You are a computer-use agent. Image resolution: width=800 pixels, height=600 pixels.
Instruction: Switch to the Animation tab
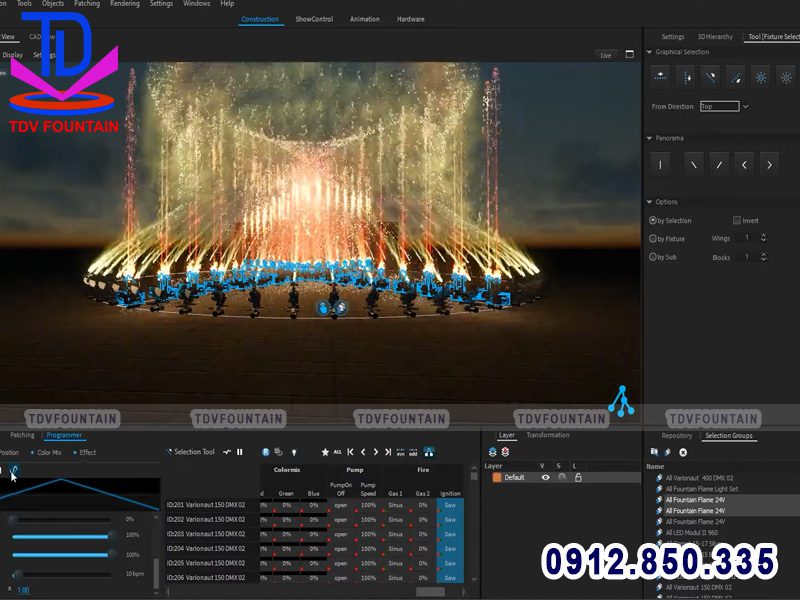click(x=365, y=19)
